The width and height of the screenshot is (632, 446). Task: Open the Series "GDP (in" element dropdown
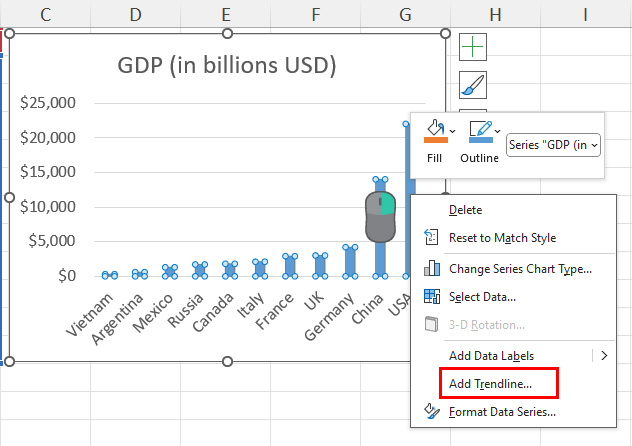point(553,145)
